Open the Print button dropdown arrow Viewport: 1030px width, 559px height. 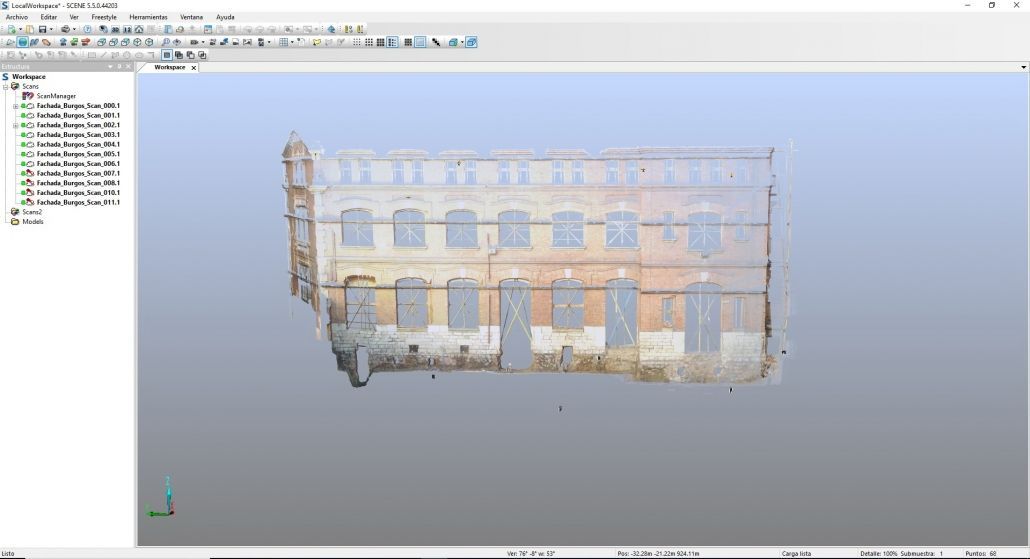click(74, 30)
